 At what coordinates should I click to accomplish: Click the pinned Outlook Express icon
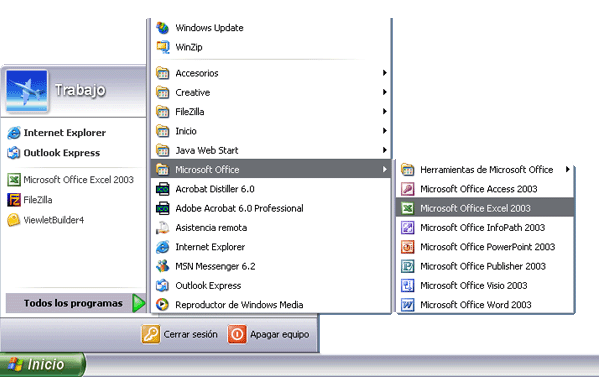(14, 153)
